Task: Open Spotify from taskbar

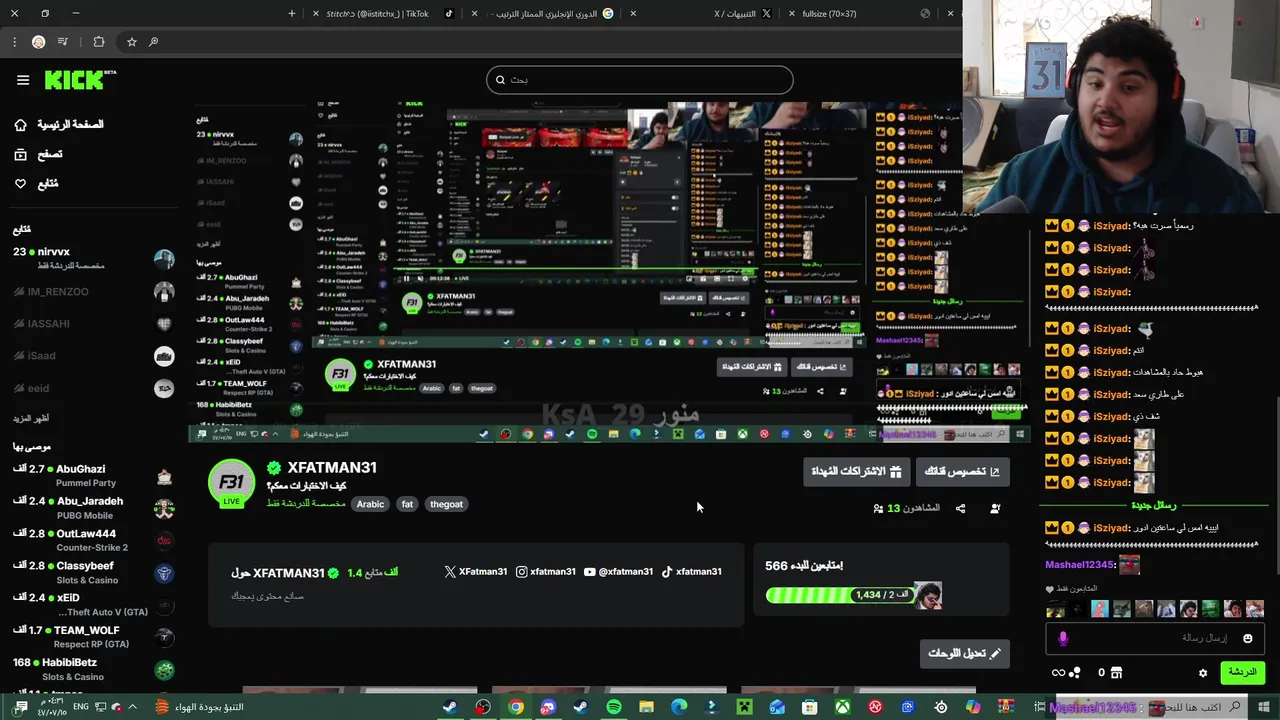Action: (x=614, y=707)
